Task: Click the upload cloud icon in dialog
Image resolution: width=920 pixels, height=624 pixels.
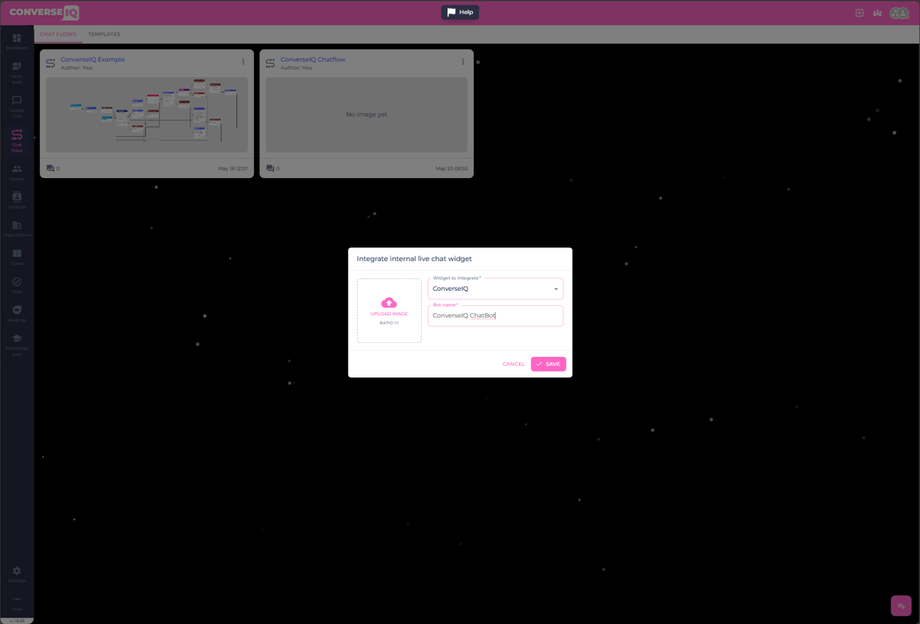Action: click(389, 303)
